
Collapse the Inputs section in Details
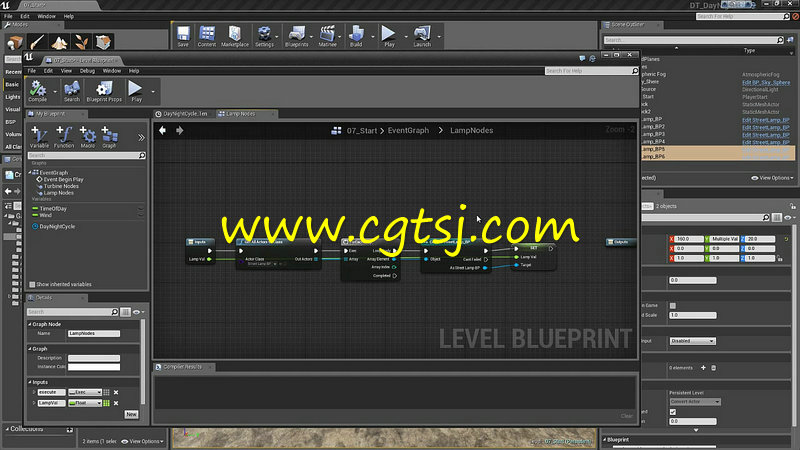pos(30,382)
